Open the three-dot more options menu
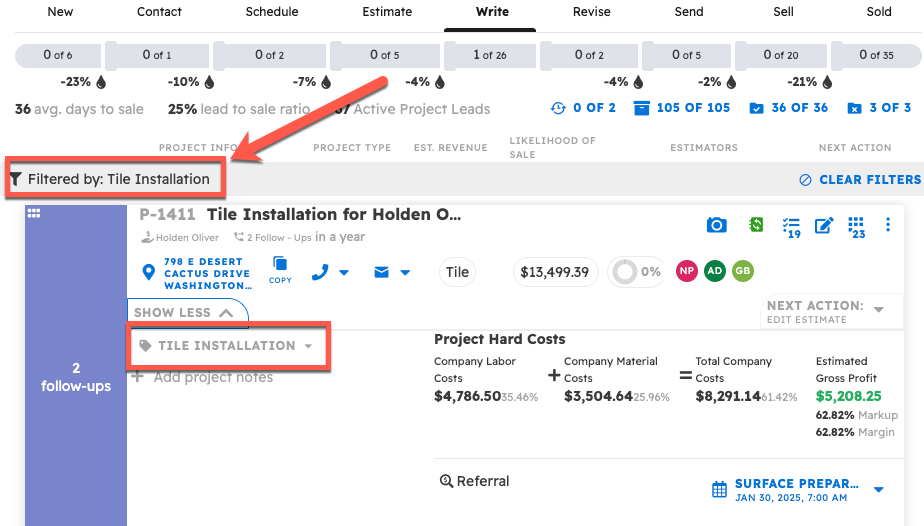Image resolution: width=924 pixels, height=526 pixels. click(x=888, y=225)
